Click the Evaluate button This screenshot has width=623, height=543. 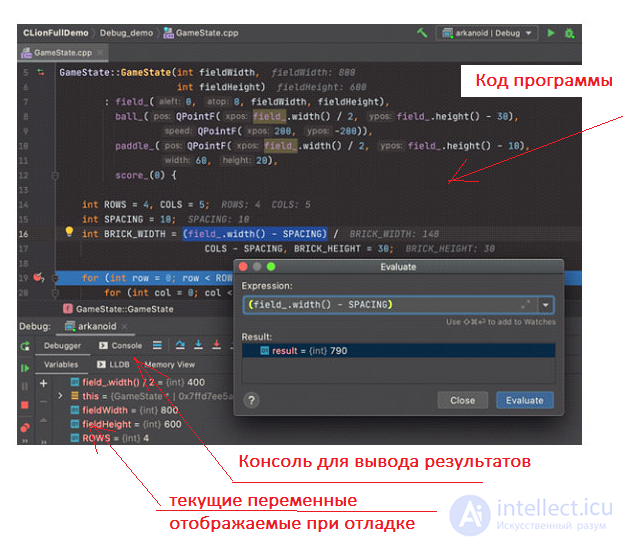click(x=524, y=400)
